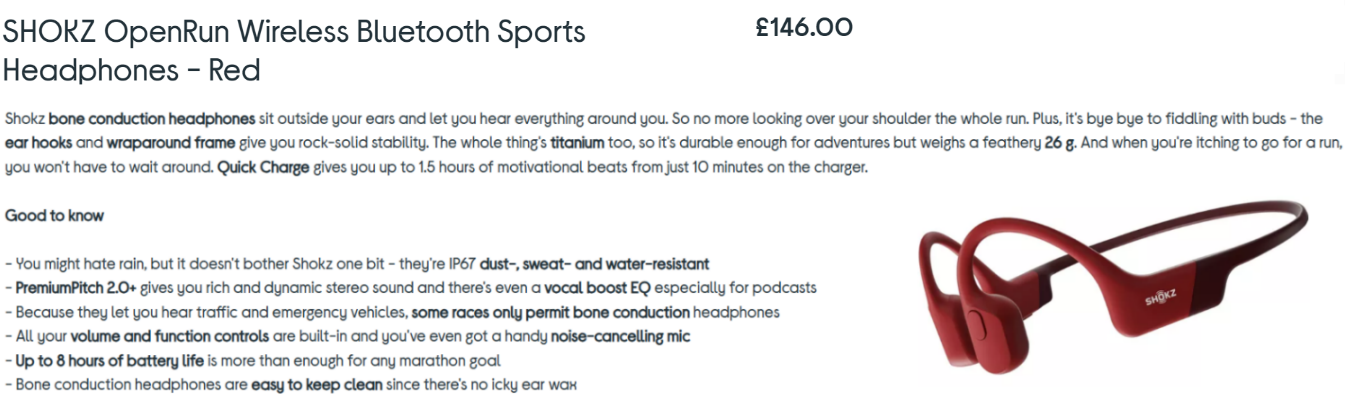Click 'Up to 8 hours of battery life'
The image size is (1345, 402).
pos(106,360)
